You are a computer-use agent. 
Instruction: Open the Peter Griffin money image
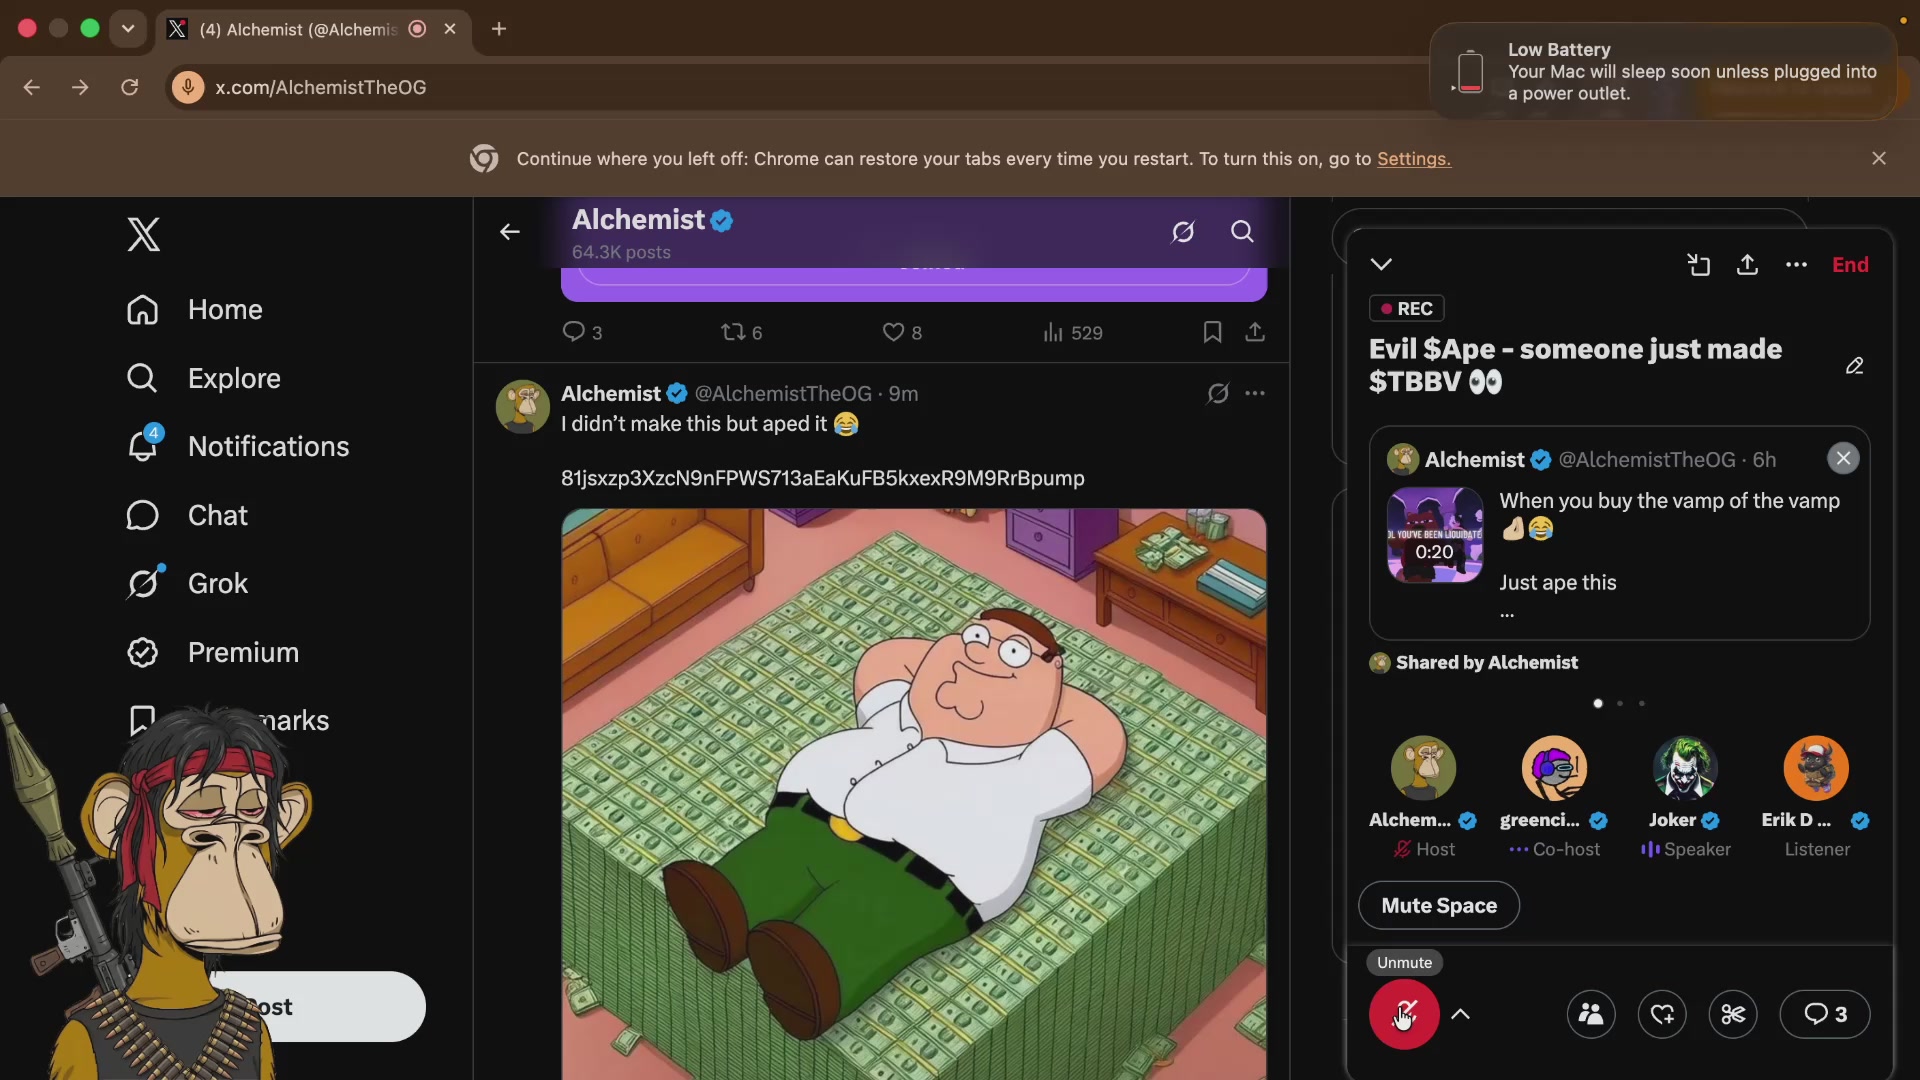914,794
